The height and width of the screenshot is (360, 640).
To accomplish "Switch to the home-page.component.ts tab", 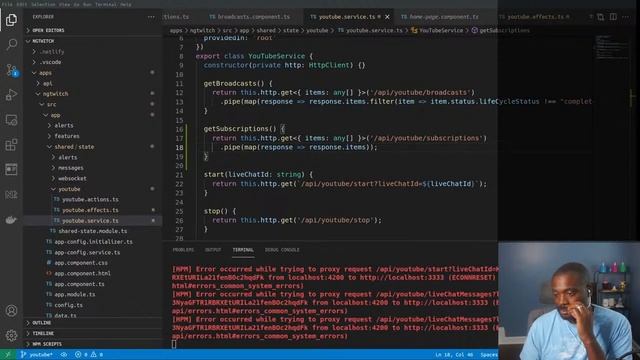I will (x=440, y=17).
